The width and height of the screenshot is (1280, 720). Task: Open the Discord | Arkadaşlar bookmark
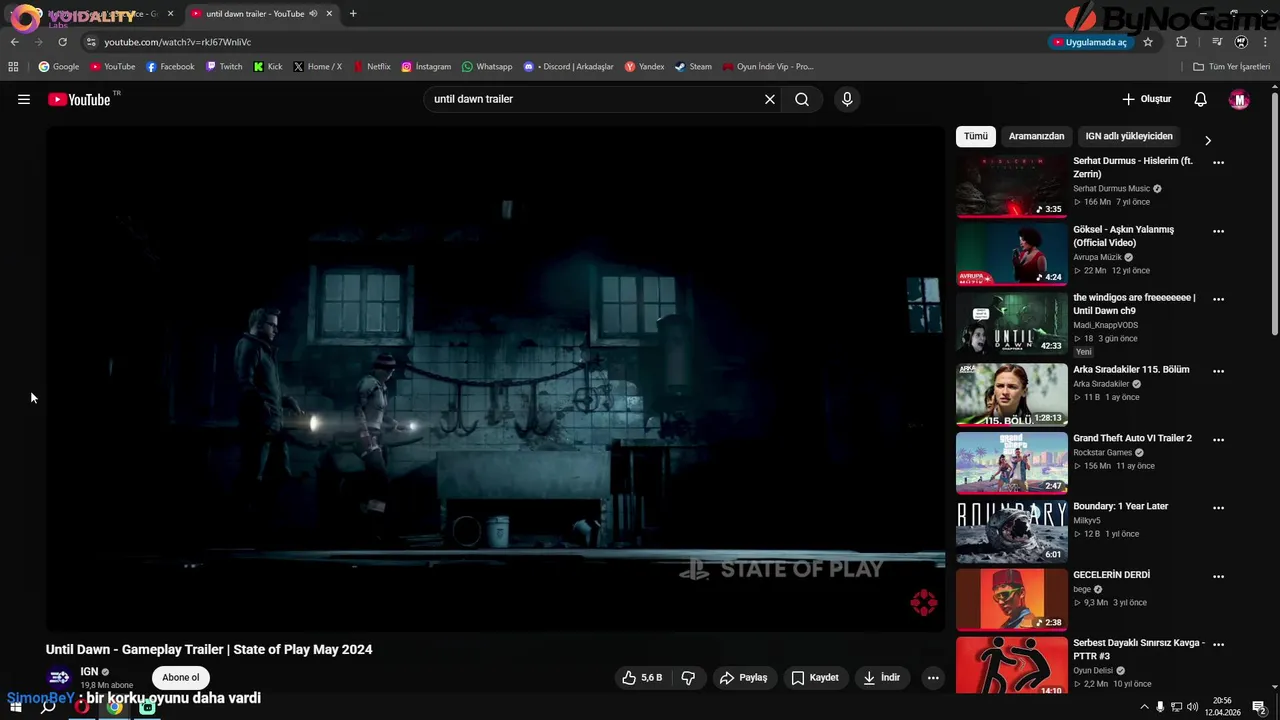pos(569,67)
